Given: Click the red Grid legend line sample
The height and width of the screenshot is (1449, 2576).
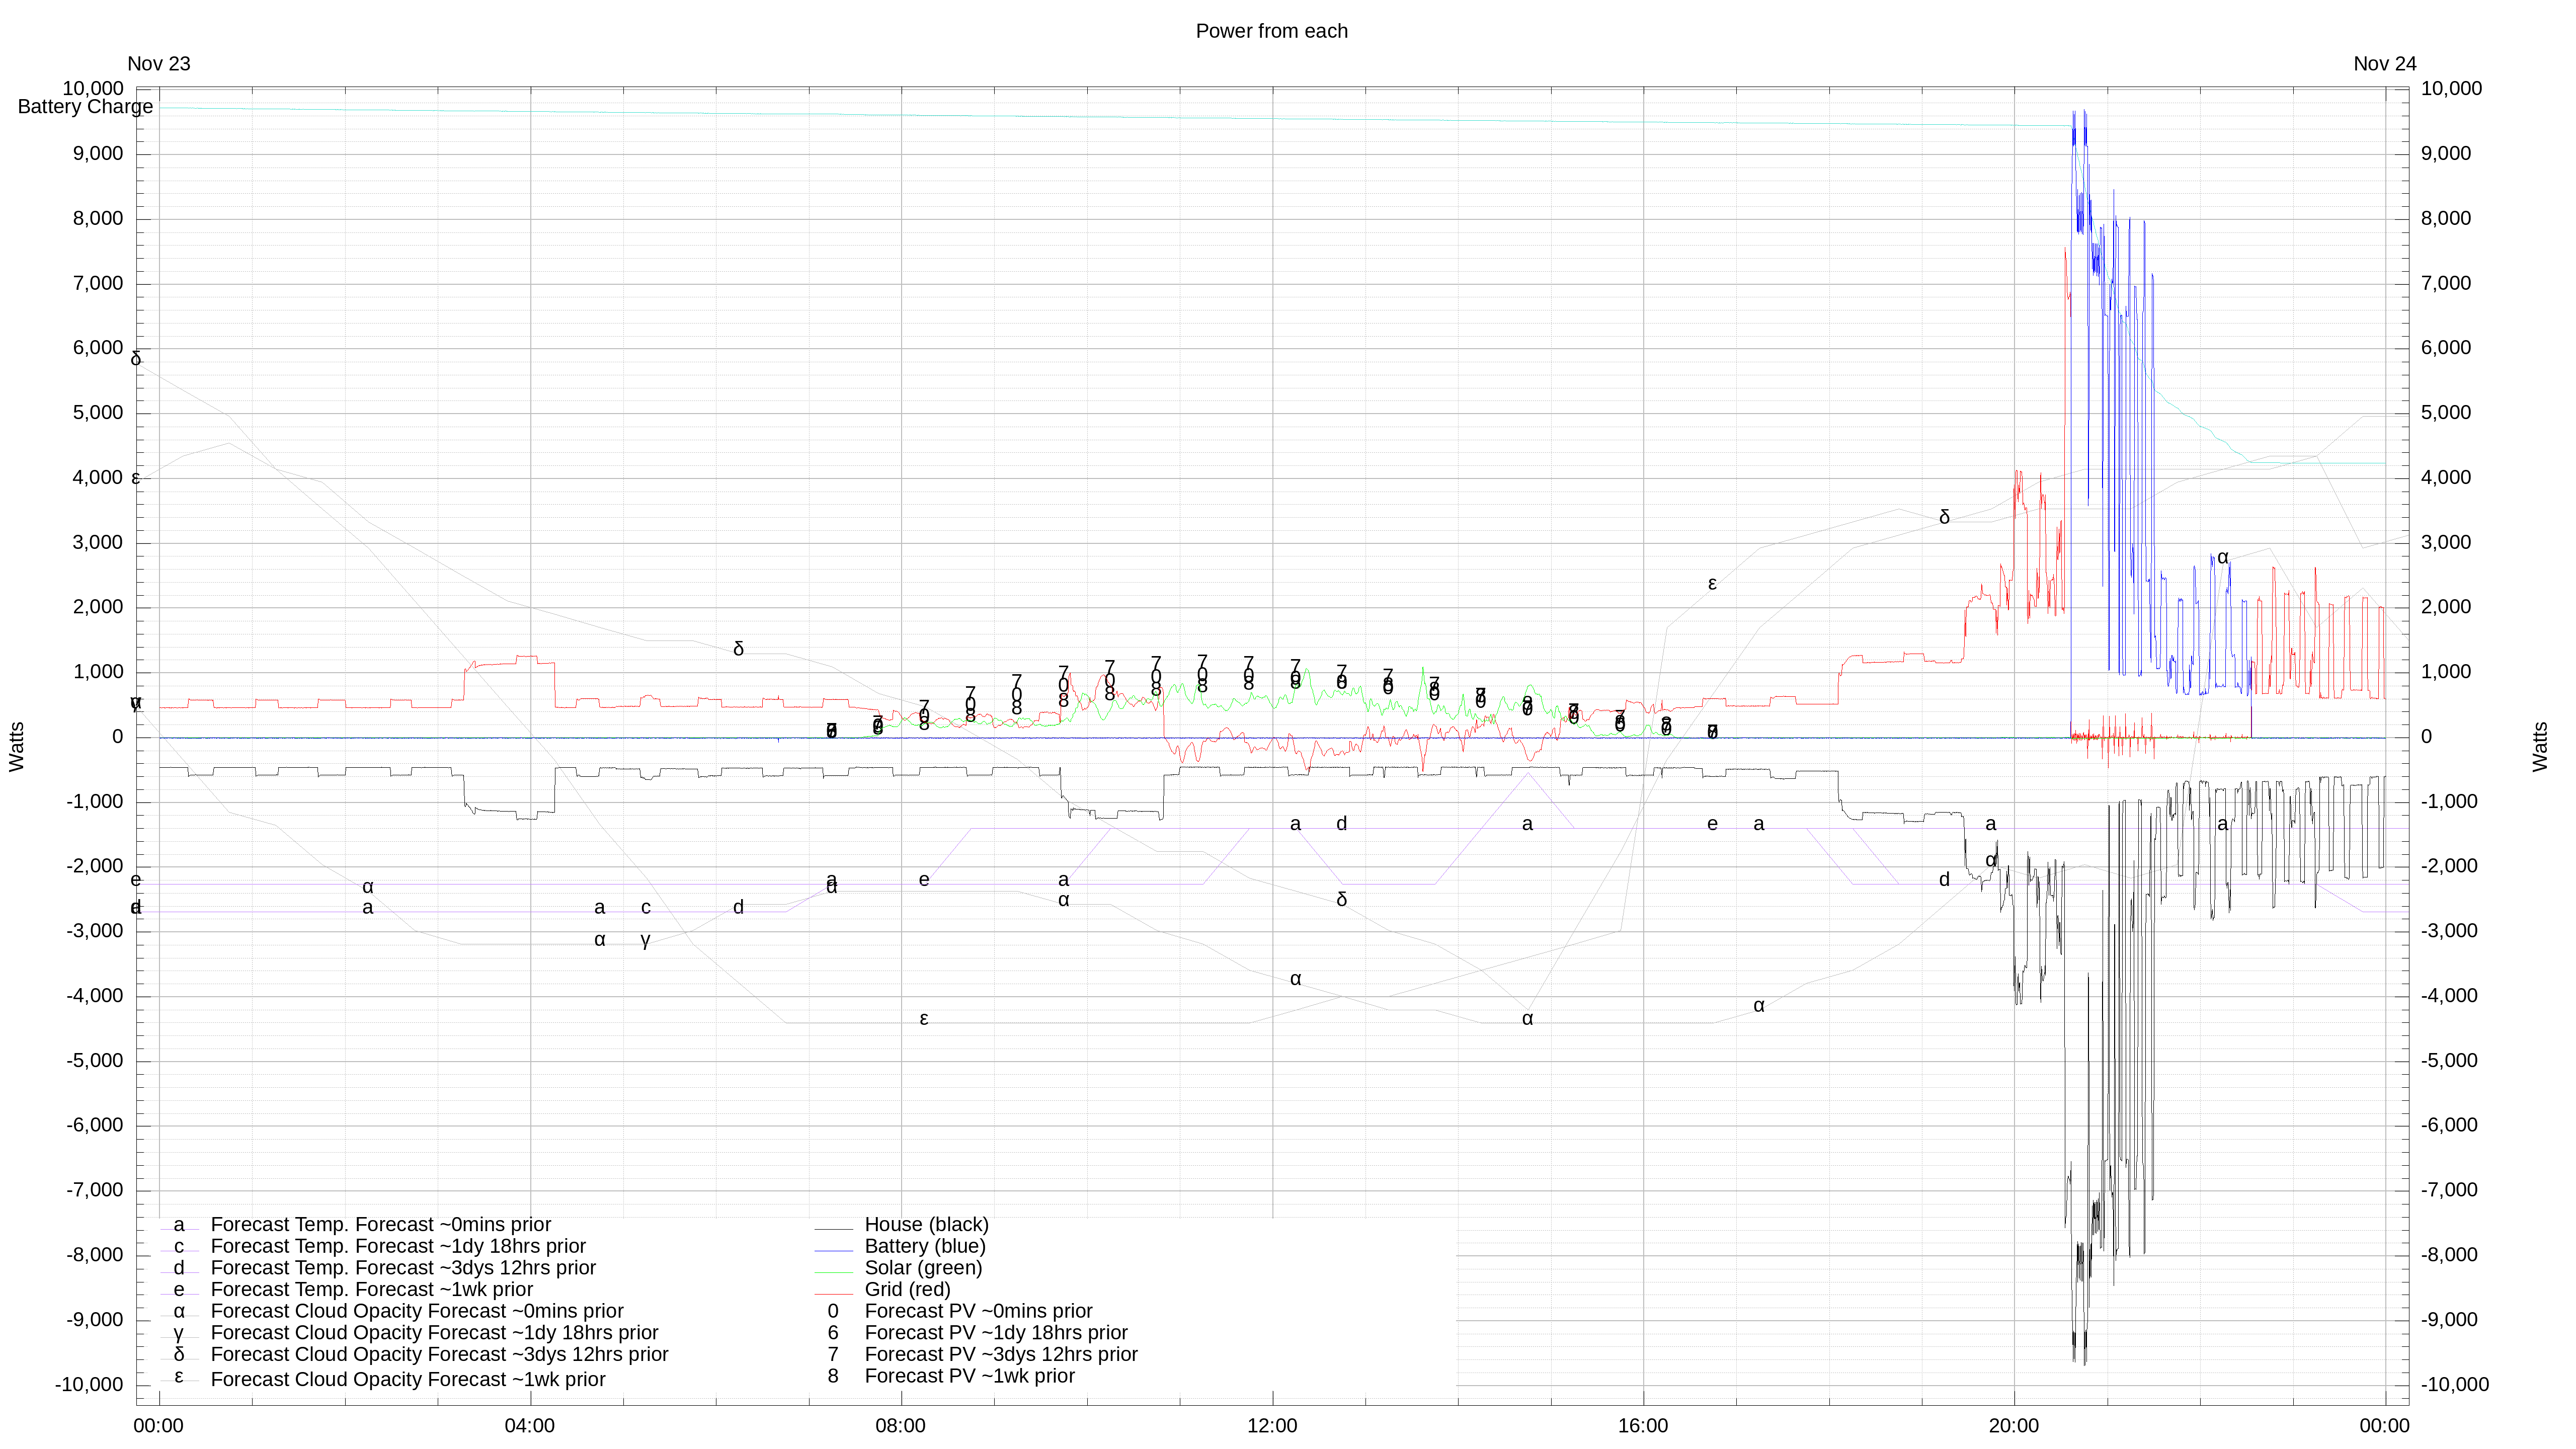Looking at the screenshot, I should (x=833, y=1294).
